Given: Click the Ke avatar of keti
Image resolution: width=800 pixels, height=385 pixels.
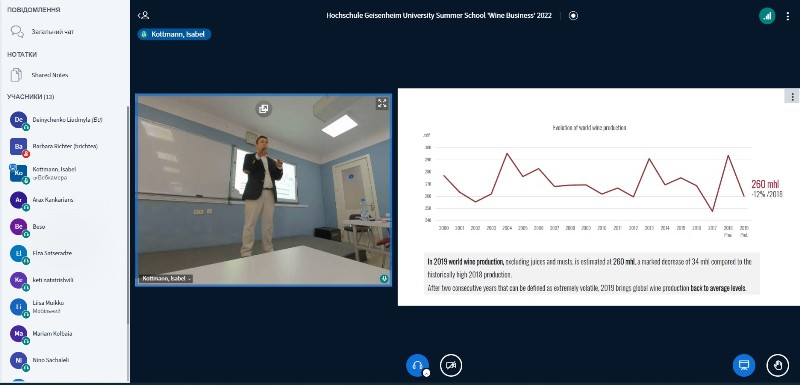Looking at the screenshot, I should coord(18,280).
